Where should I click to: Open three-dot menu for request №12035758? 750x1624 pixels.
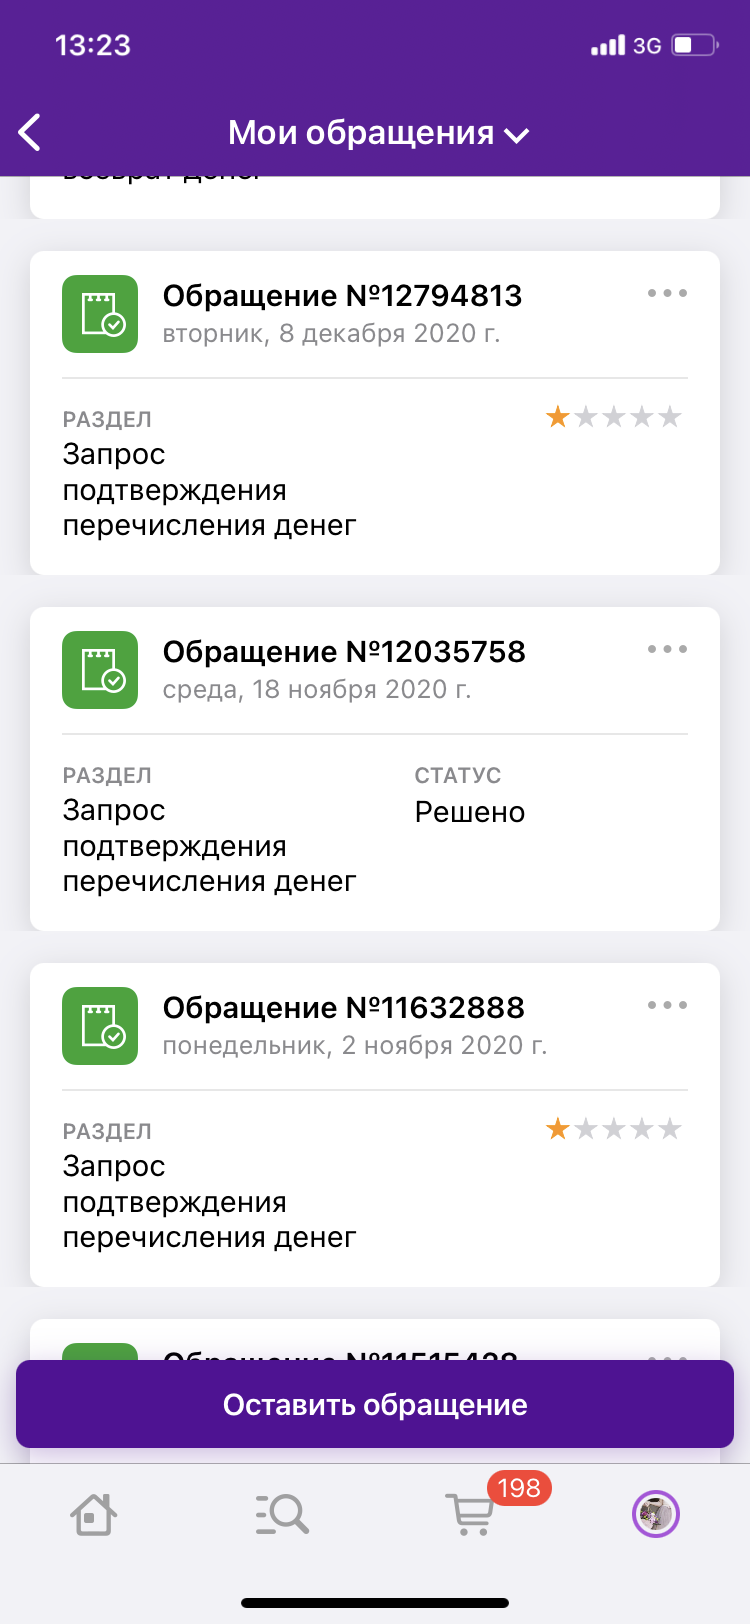click(x=667, y=649)
